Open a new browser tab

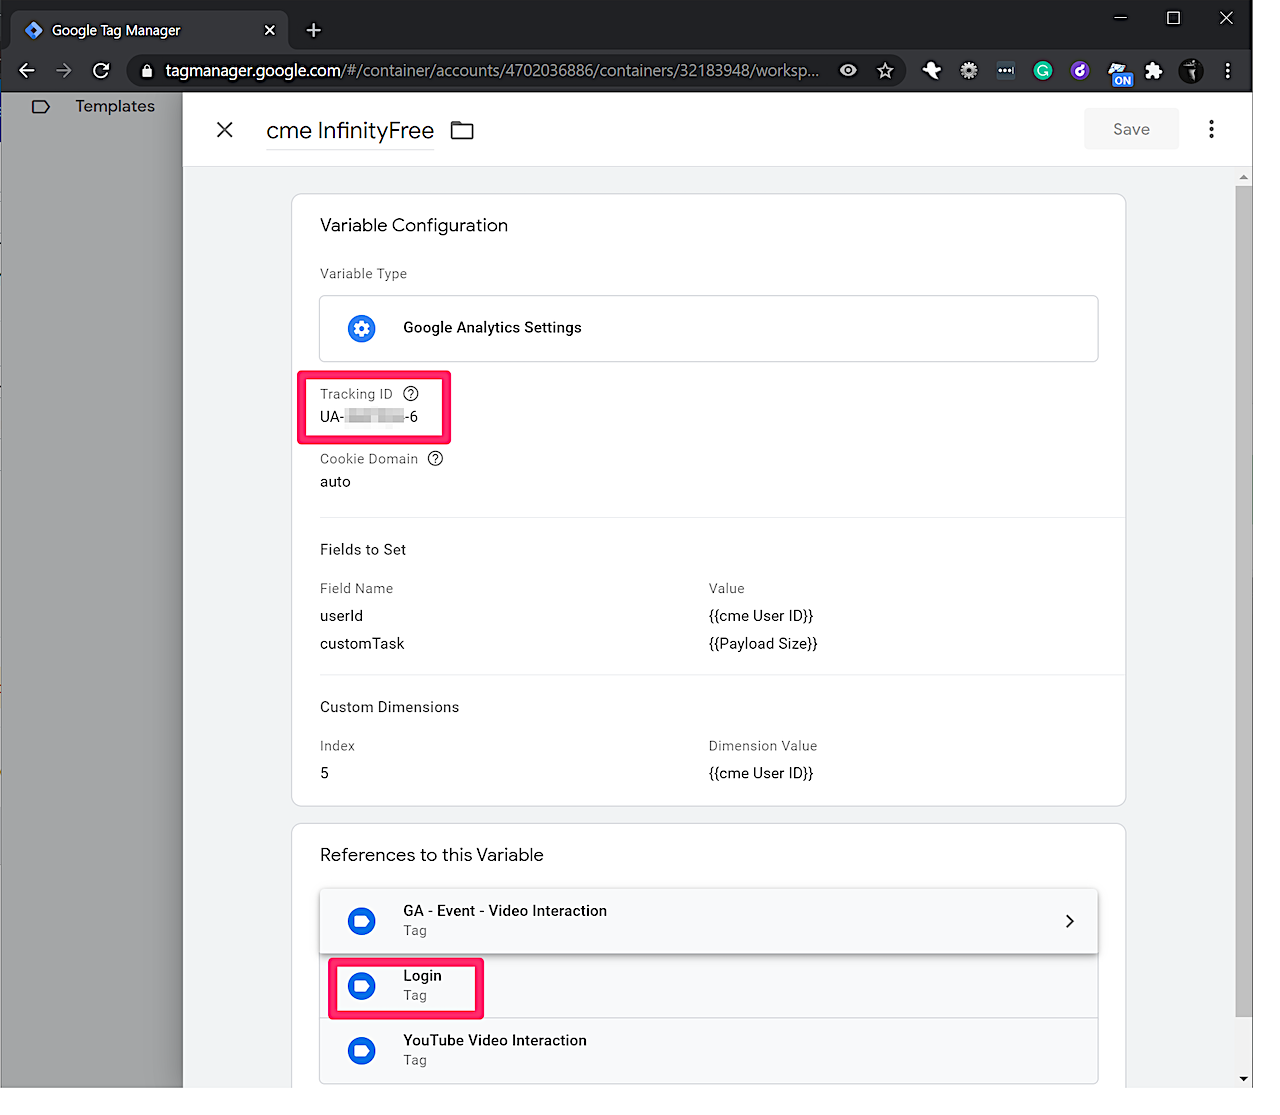(x=313, y=30)
